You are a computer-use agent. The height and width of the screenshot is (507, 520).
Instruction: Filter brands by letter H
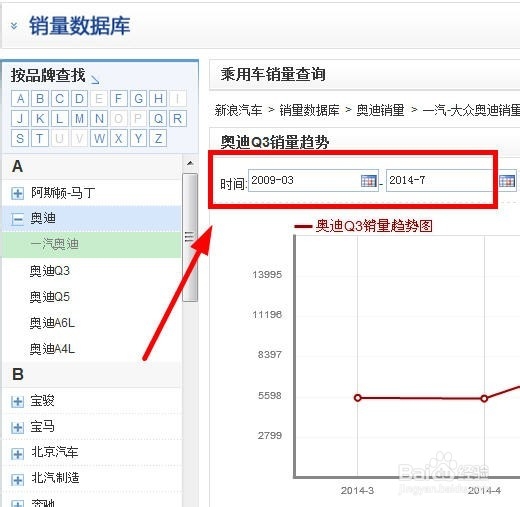[x=158, y=99]
